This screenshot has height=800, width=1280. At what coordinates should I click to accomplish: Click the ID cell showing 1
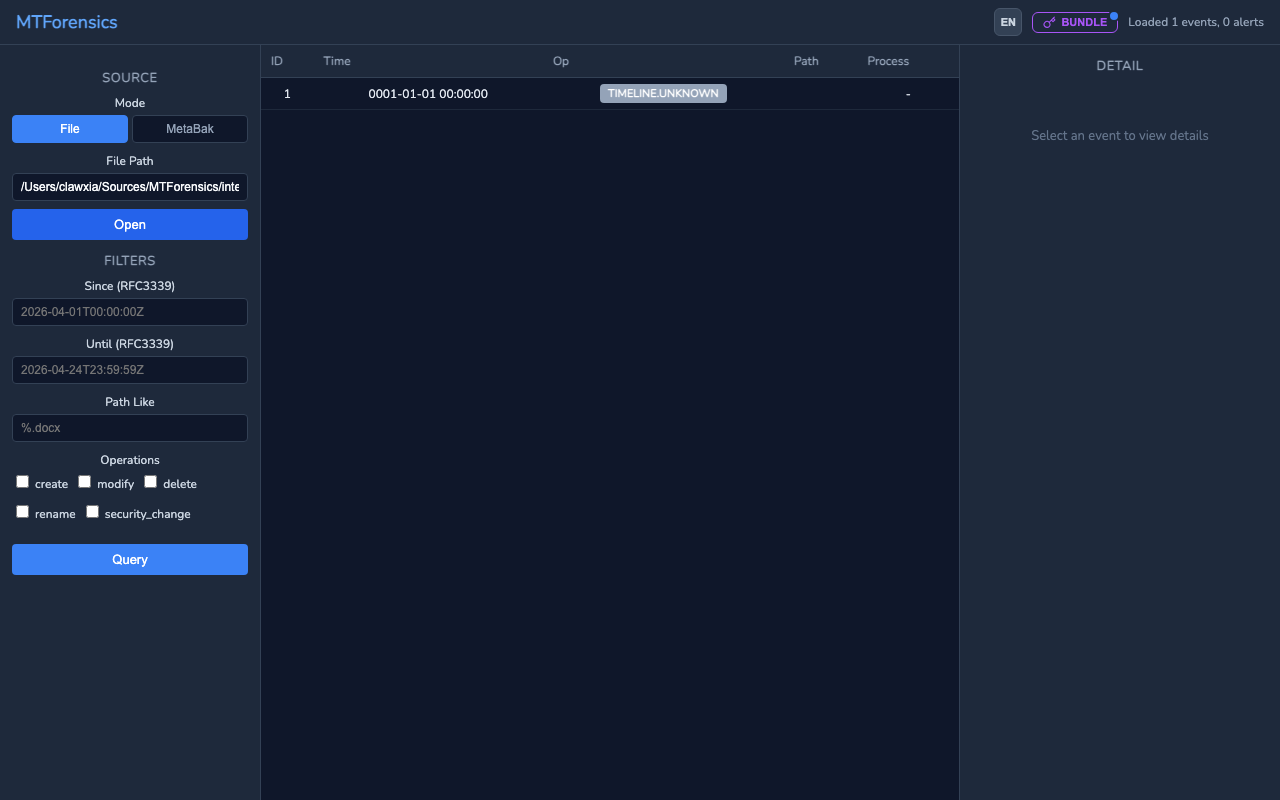point(287,94)
